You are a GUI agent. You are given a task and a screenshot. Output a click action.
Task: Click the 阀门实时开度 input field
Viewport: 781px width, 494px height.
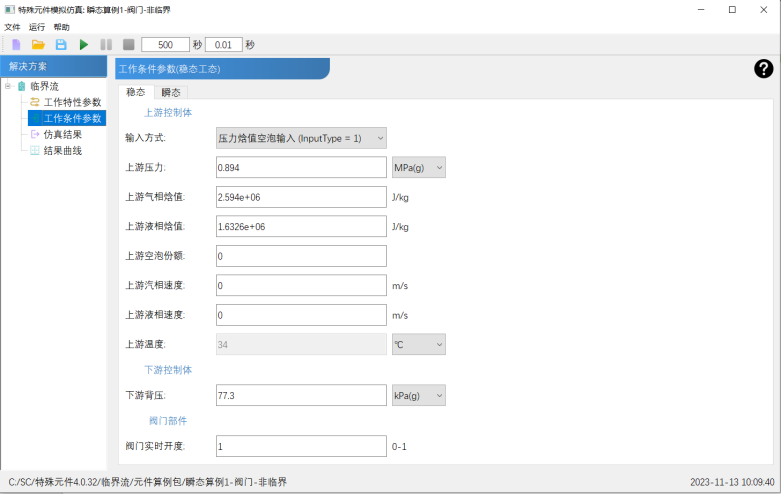[301, 446]
